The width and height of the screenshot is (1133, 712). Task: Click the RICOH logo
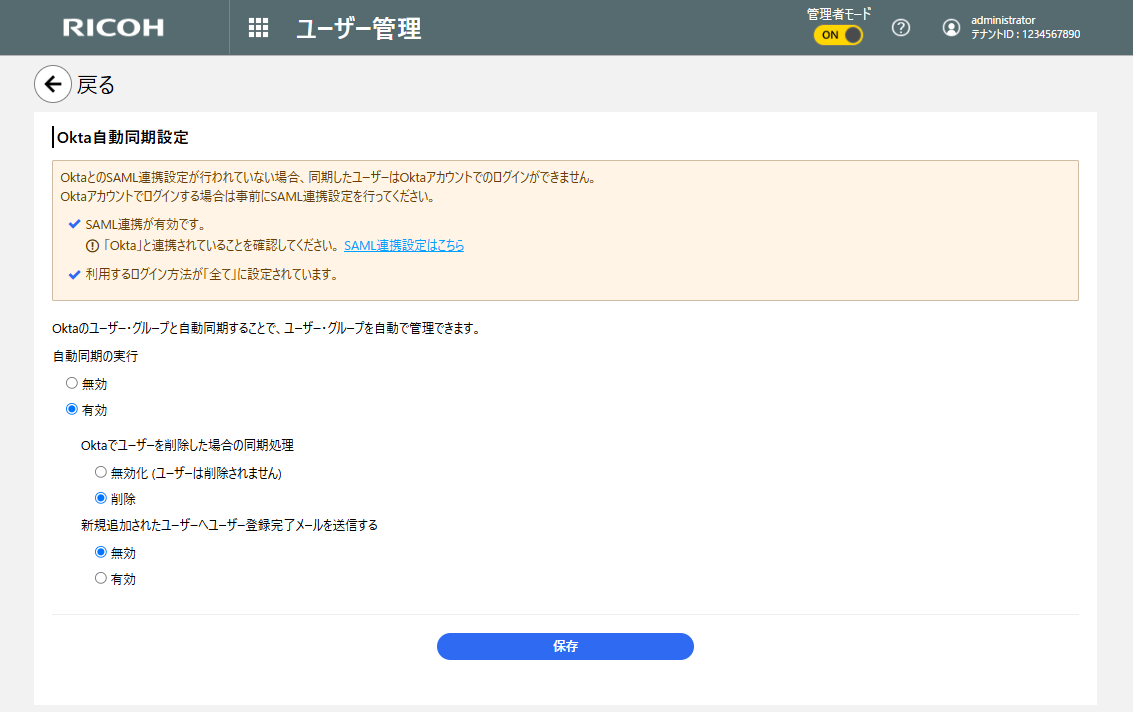(x=113, y=28)
